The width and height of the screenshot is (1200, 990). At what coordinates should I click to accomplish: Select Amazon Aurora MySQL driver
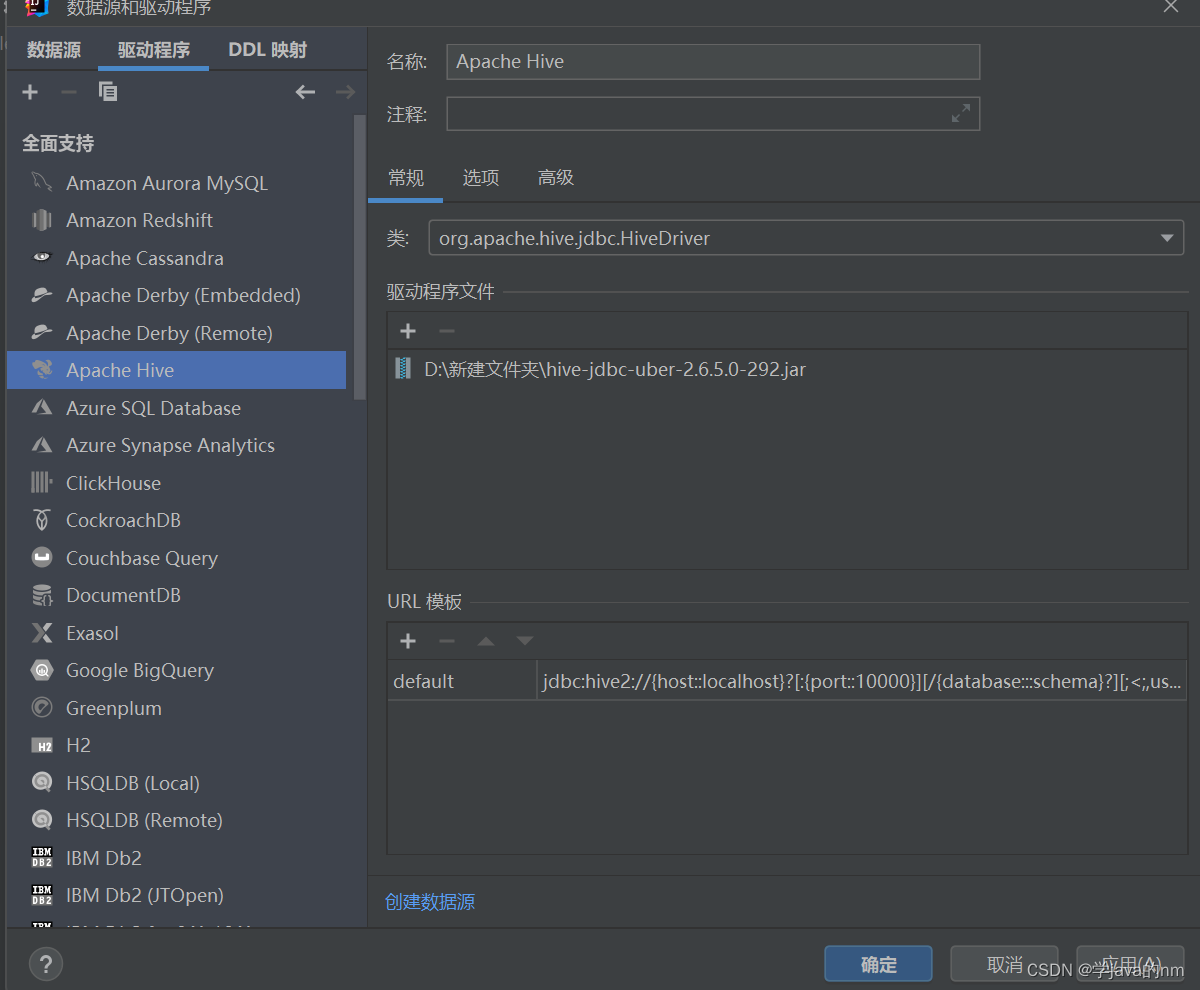point(177,183)
